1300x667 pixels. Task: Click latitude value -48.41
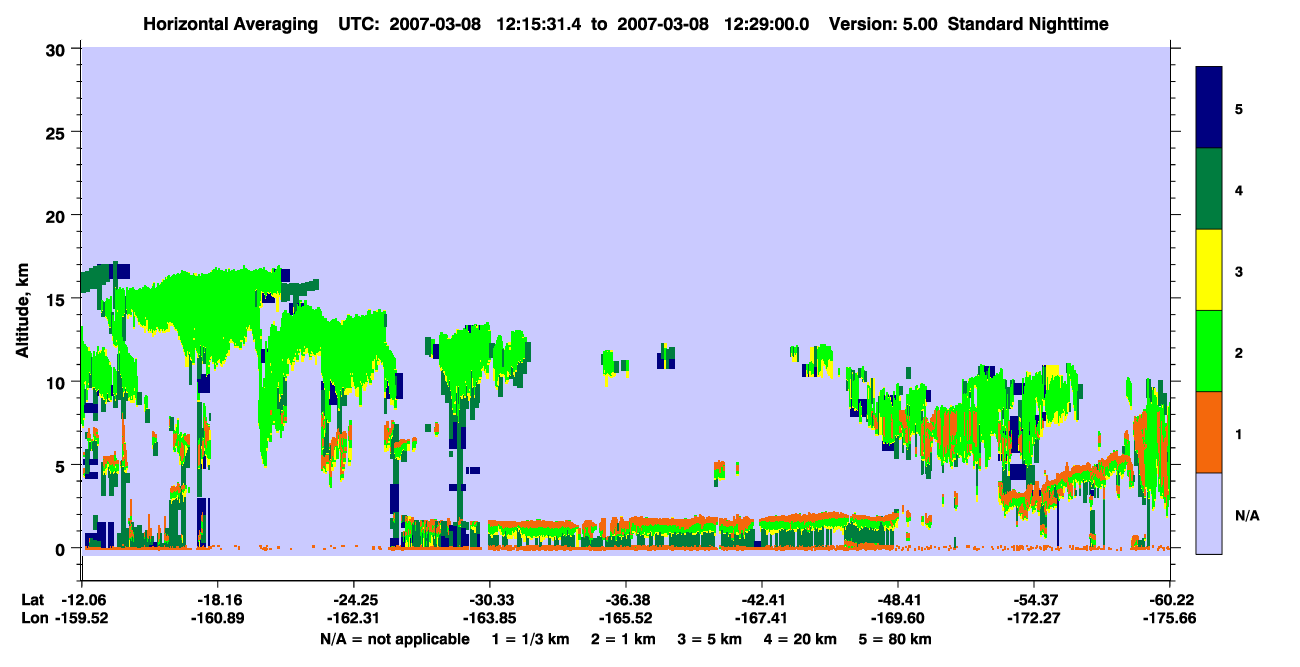897,600
